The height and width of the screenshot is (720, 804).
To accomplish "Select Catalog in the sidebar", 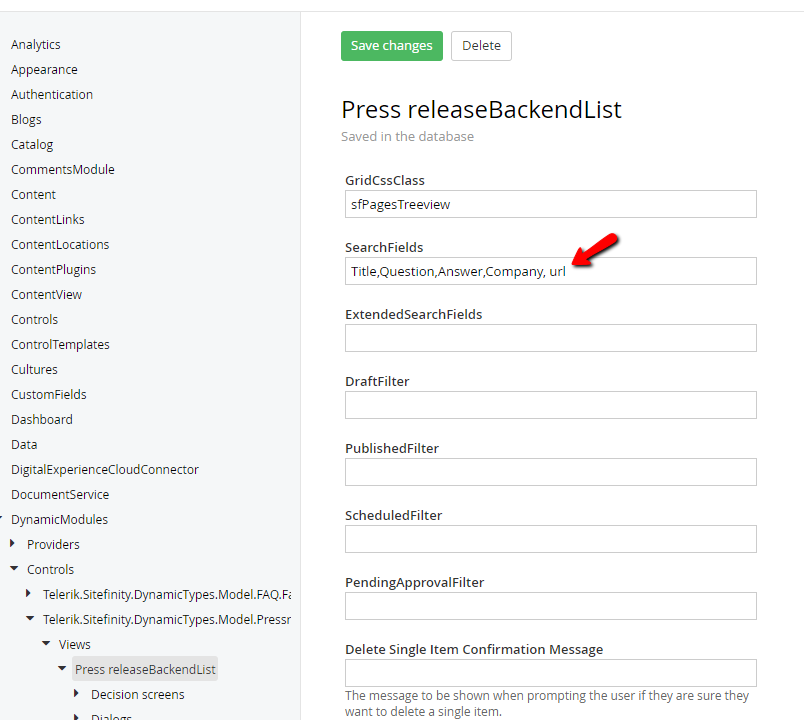I will 32,145.
